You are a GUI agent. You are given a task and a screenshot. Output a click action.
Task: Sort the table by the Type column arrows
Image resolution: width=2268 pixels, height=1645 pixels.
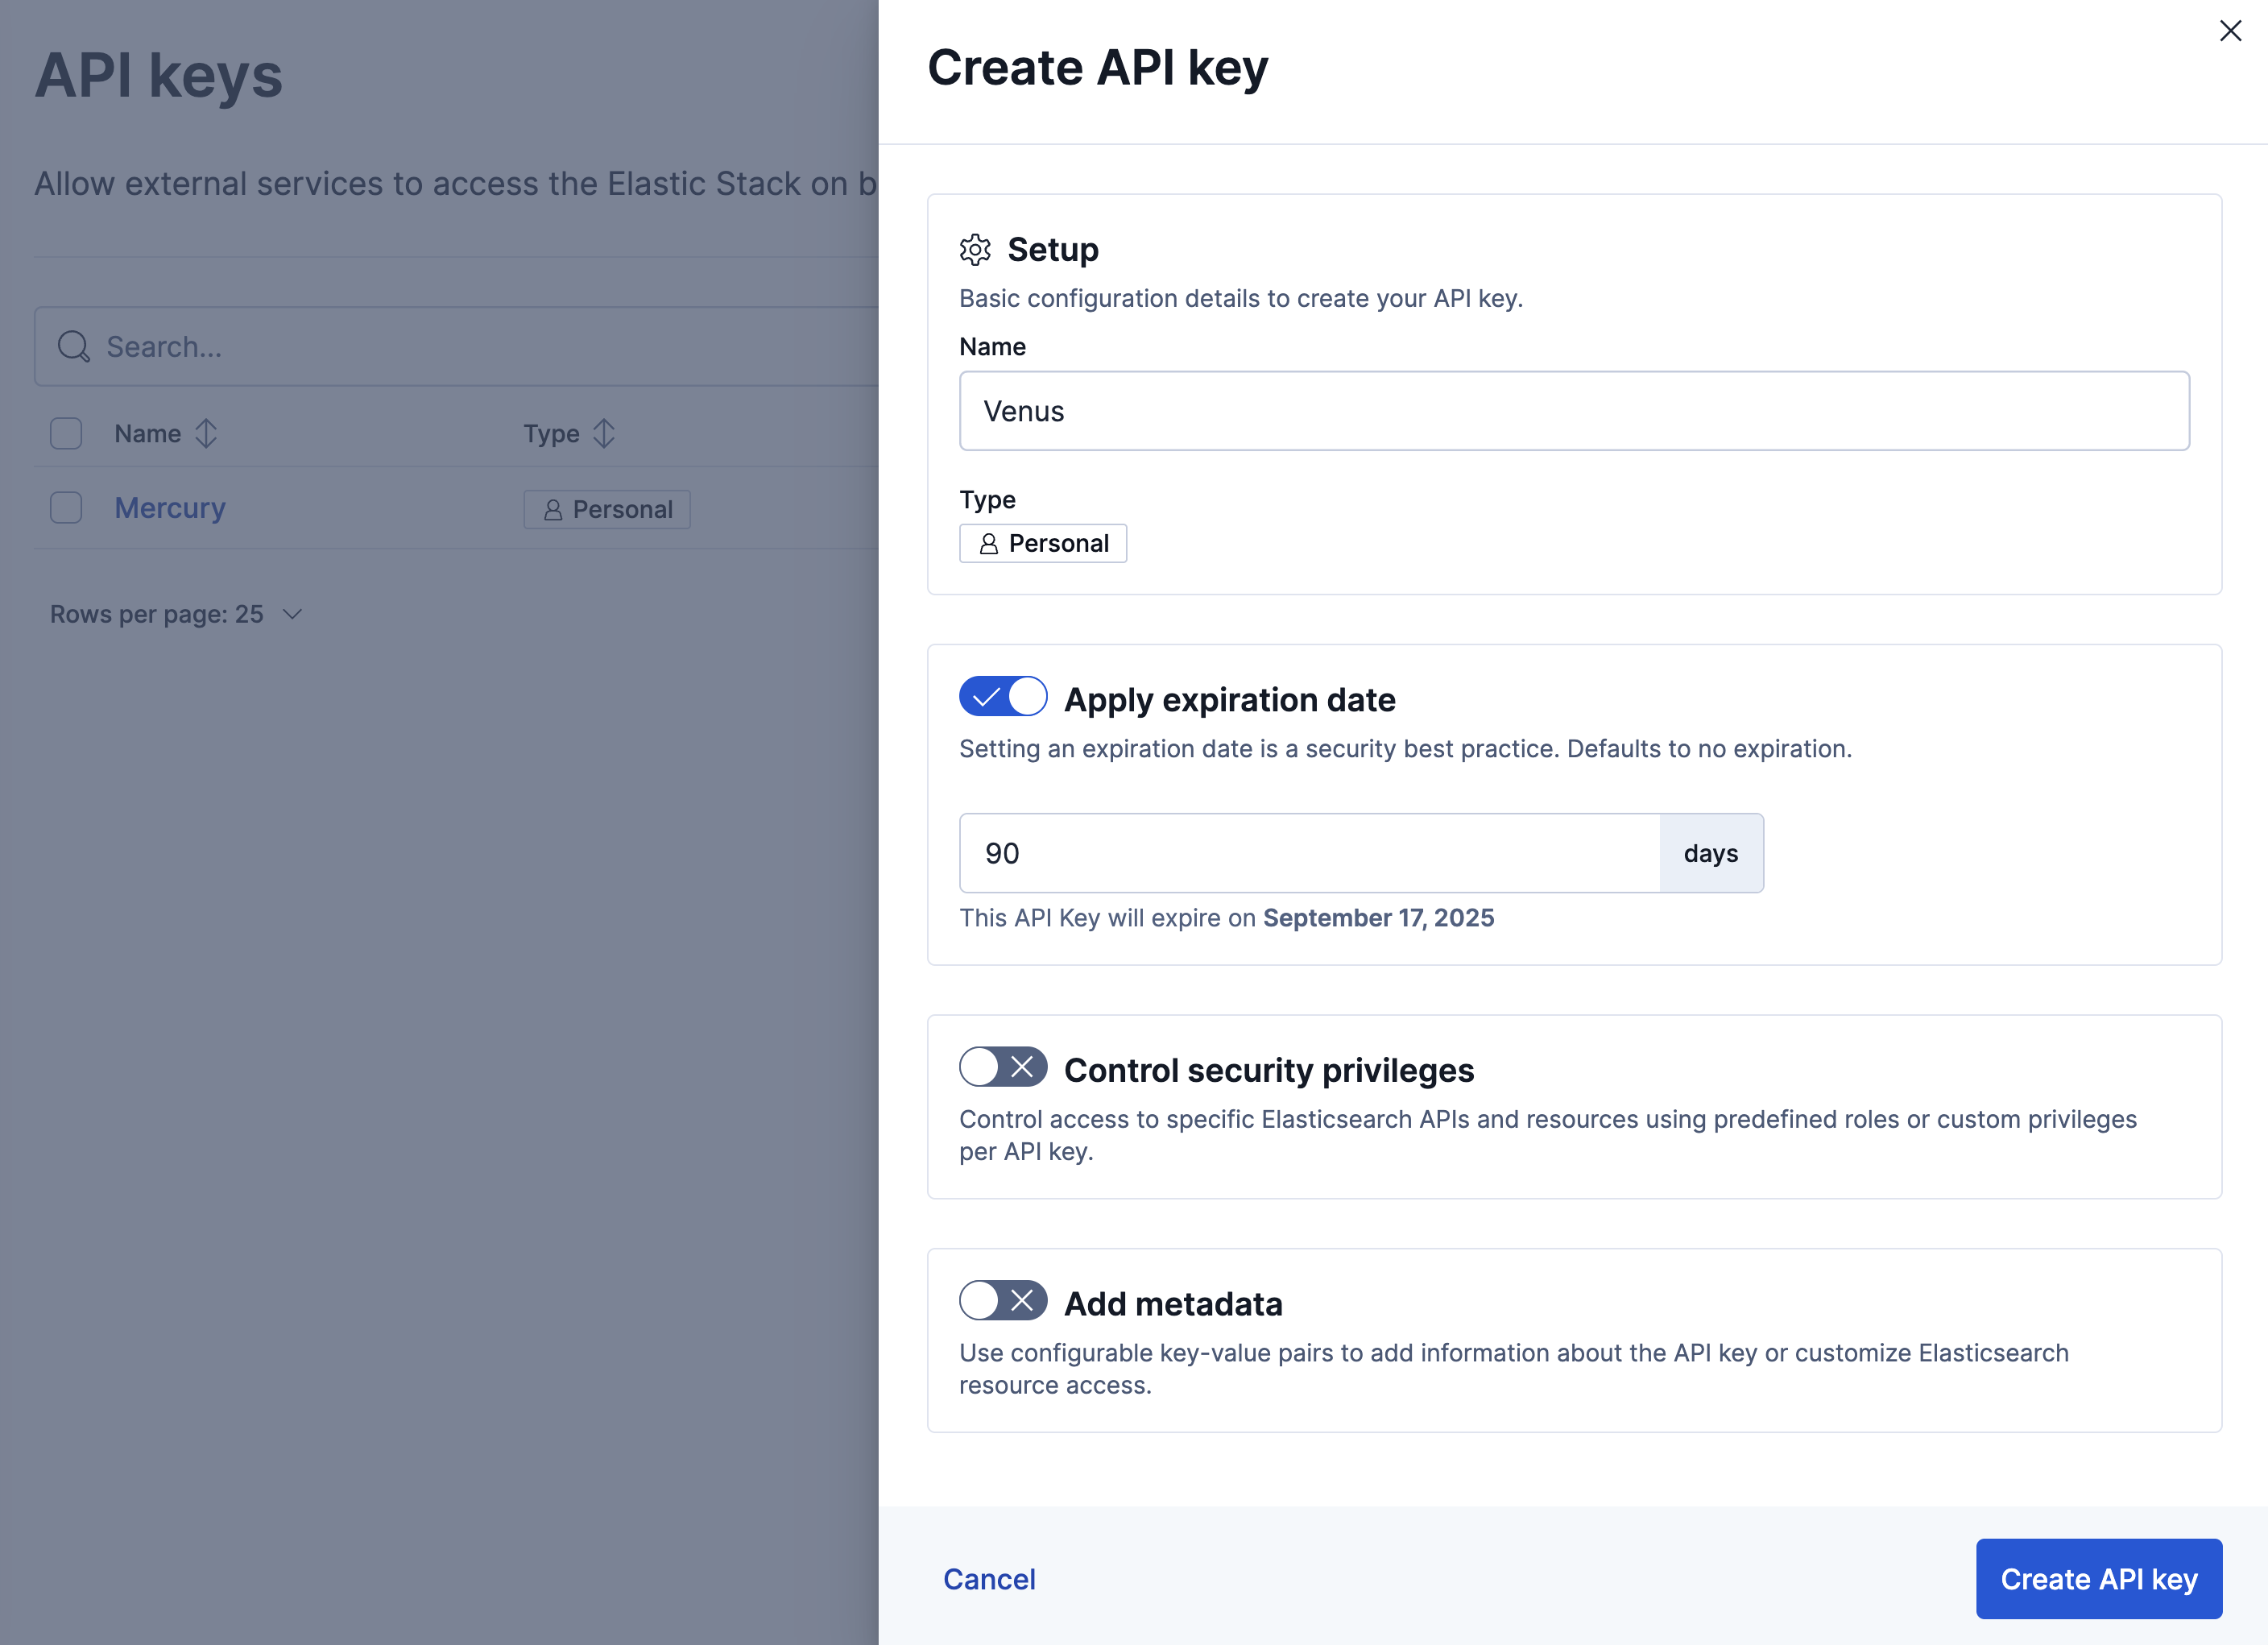click(604, 433)
